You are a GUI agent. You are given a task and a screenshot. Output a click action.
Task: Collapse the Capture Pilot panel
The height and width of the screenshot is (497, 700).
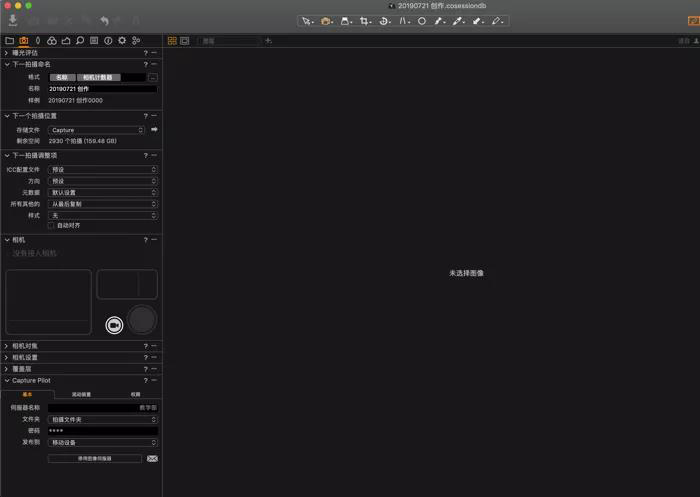click(6, 380)
